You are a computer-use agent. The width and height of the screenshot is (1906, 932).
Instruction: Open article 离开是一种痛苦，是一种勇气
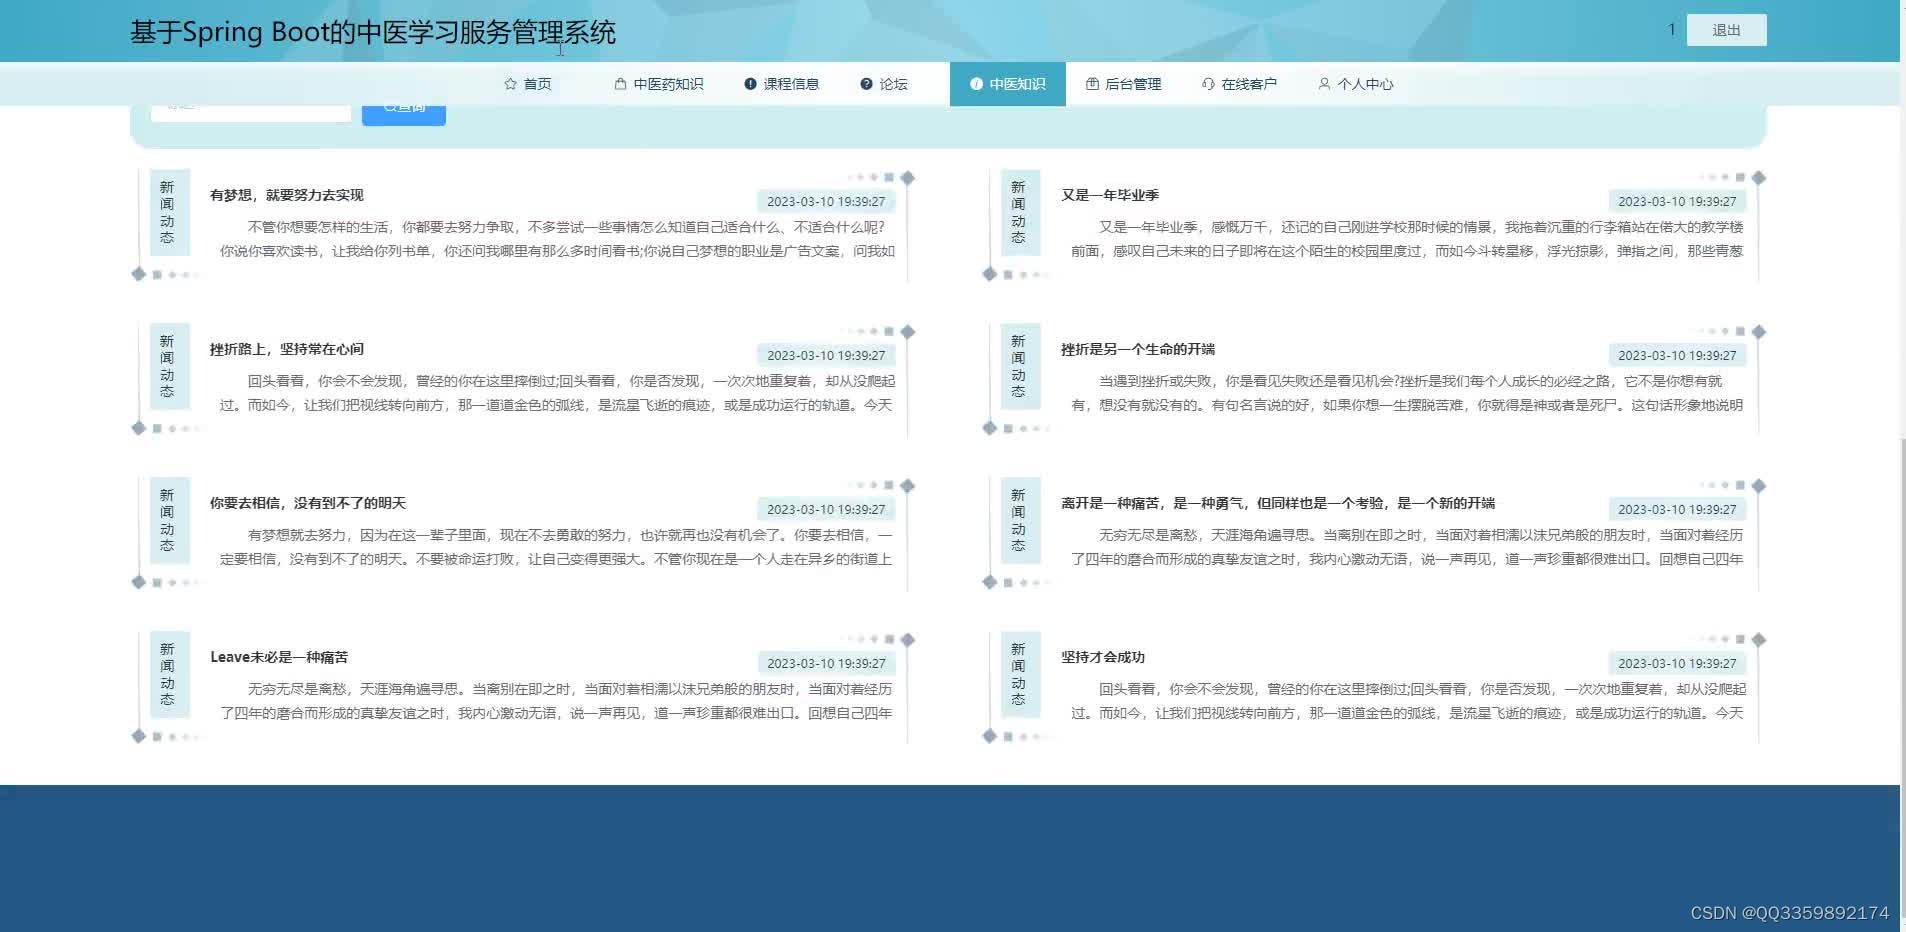1278,503
